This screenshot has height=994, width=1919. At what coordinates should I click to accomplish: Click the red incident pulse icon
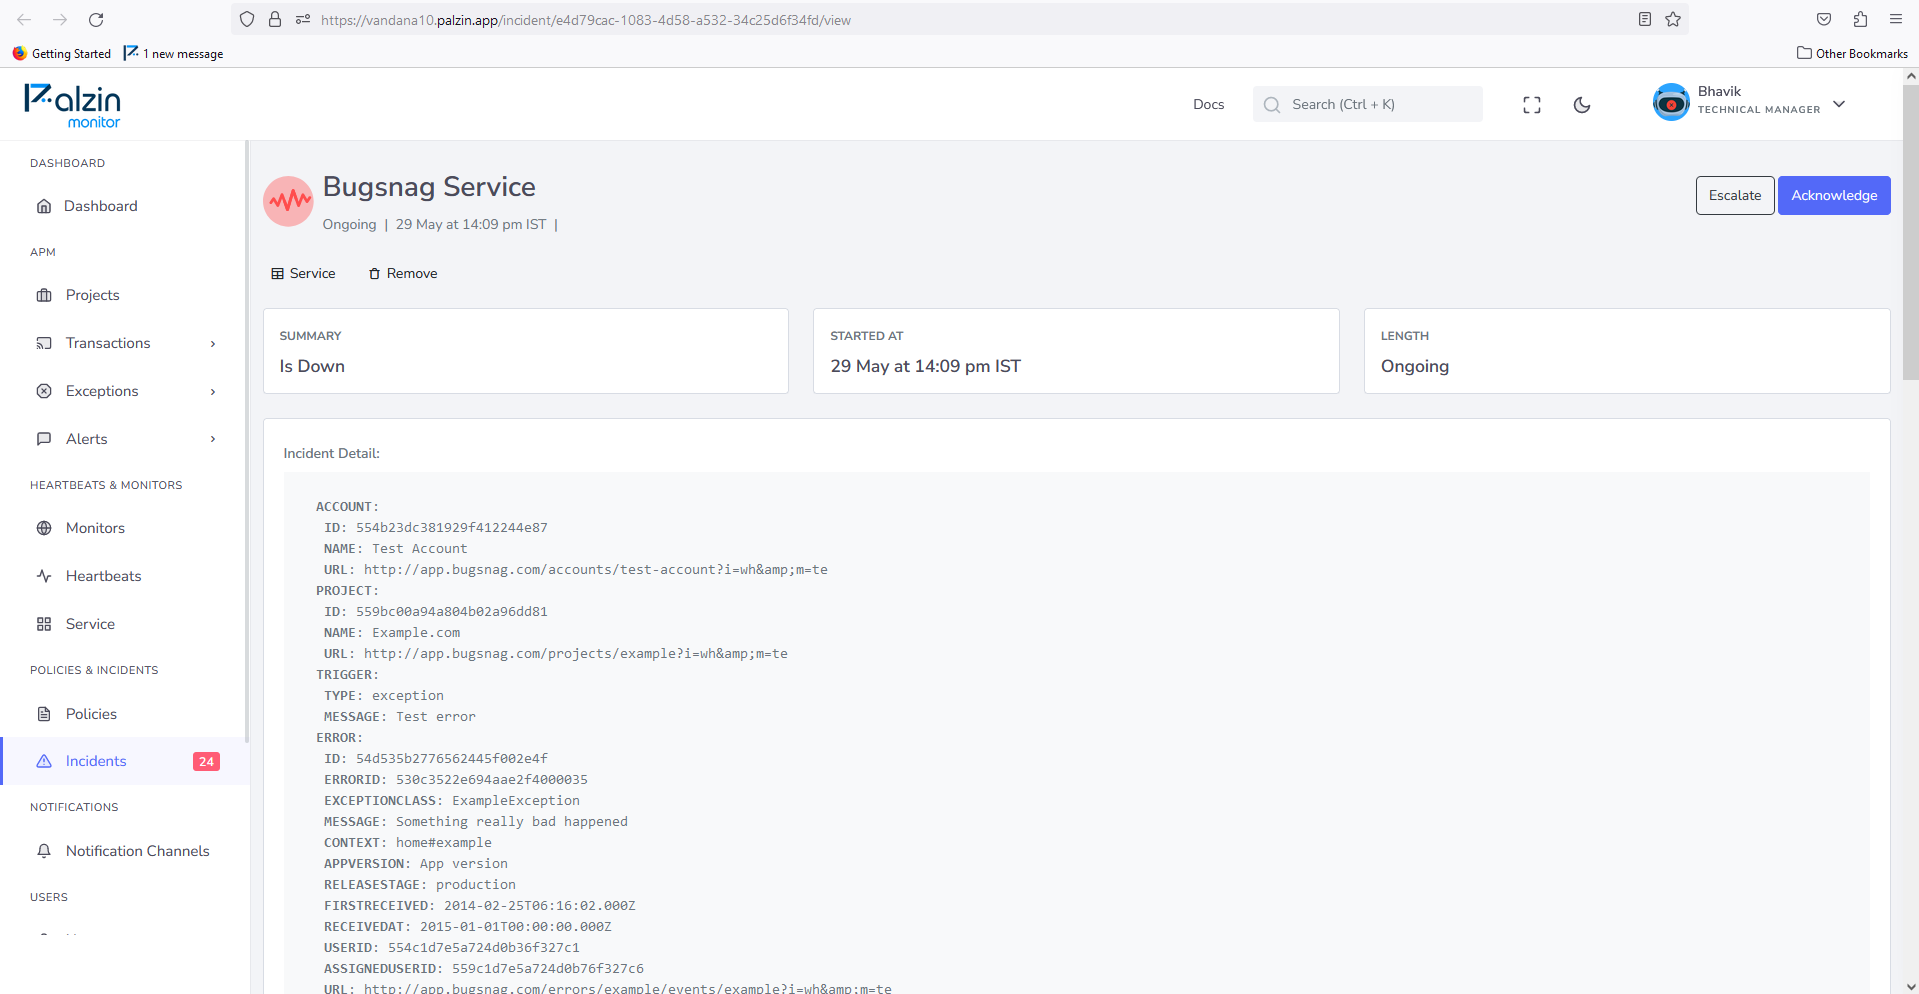point(288,201)
